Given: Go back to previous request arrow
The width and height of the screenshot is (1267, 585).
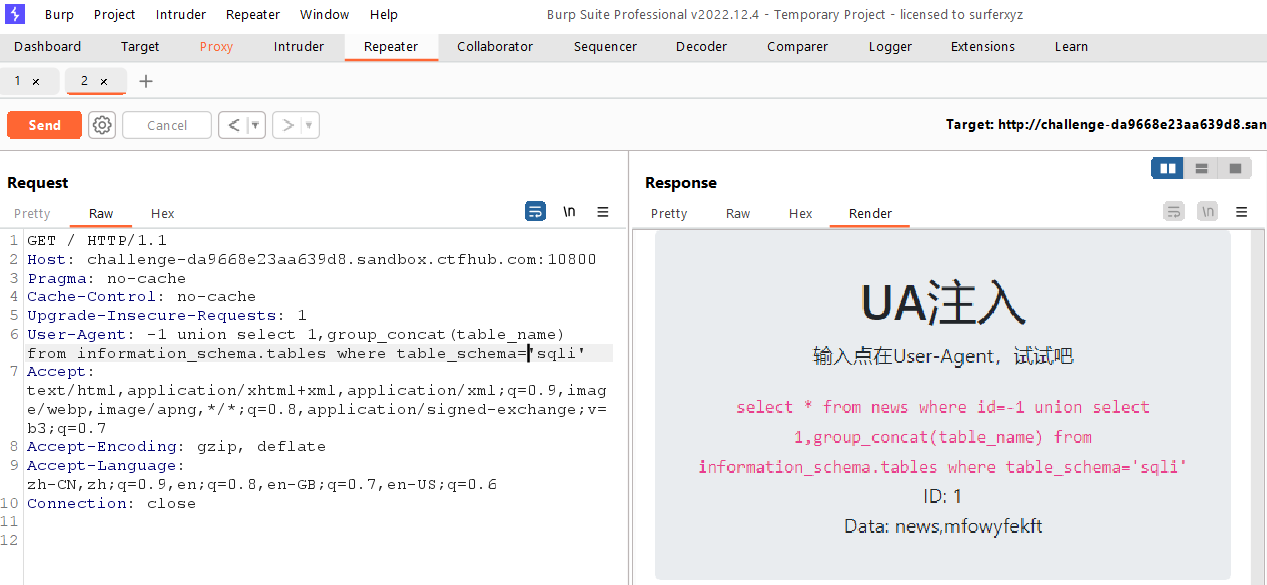Looking at the screenshot, I should pyautogui.click(x=233, y=125).
